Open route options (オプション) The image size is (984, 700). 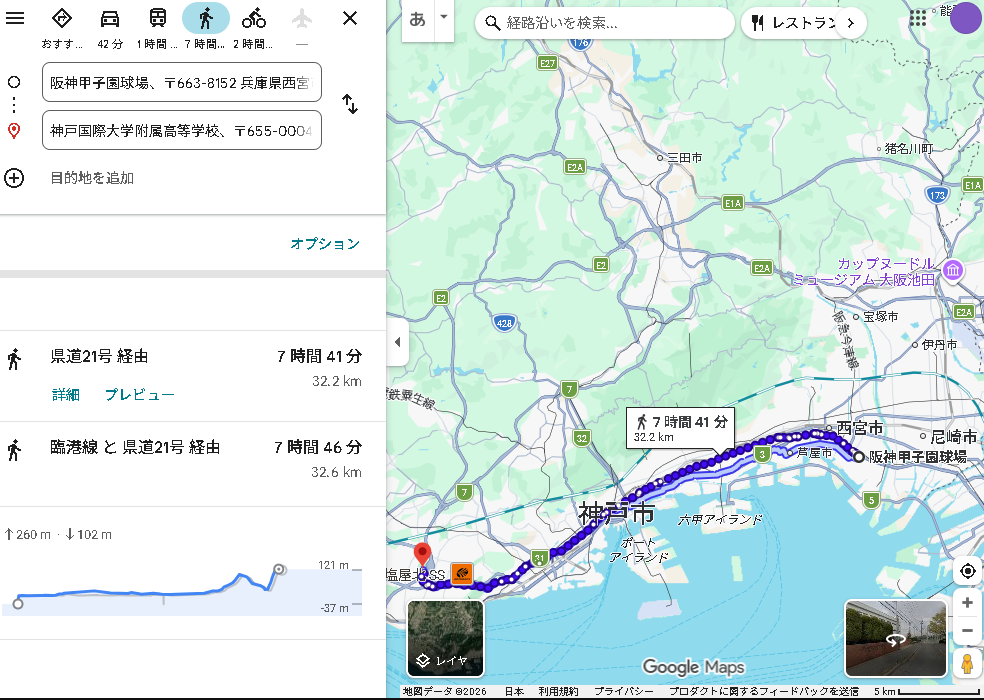click(324, 243)
